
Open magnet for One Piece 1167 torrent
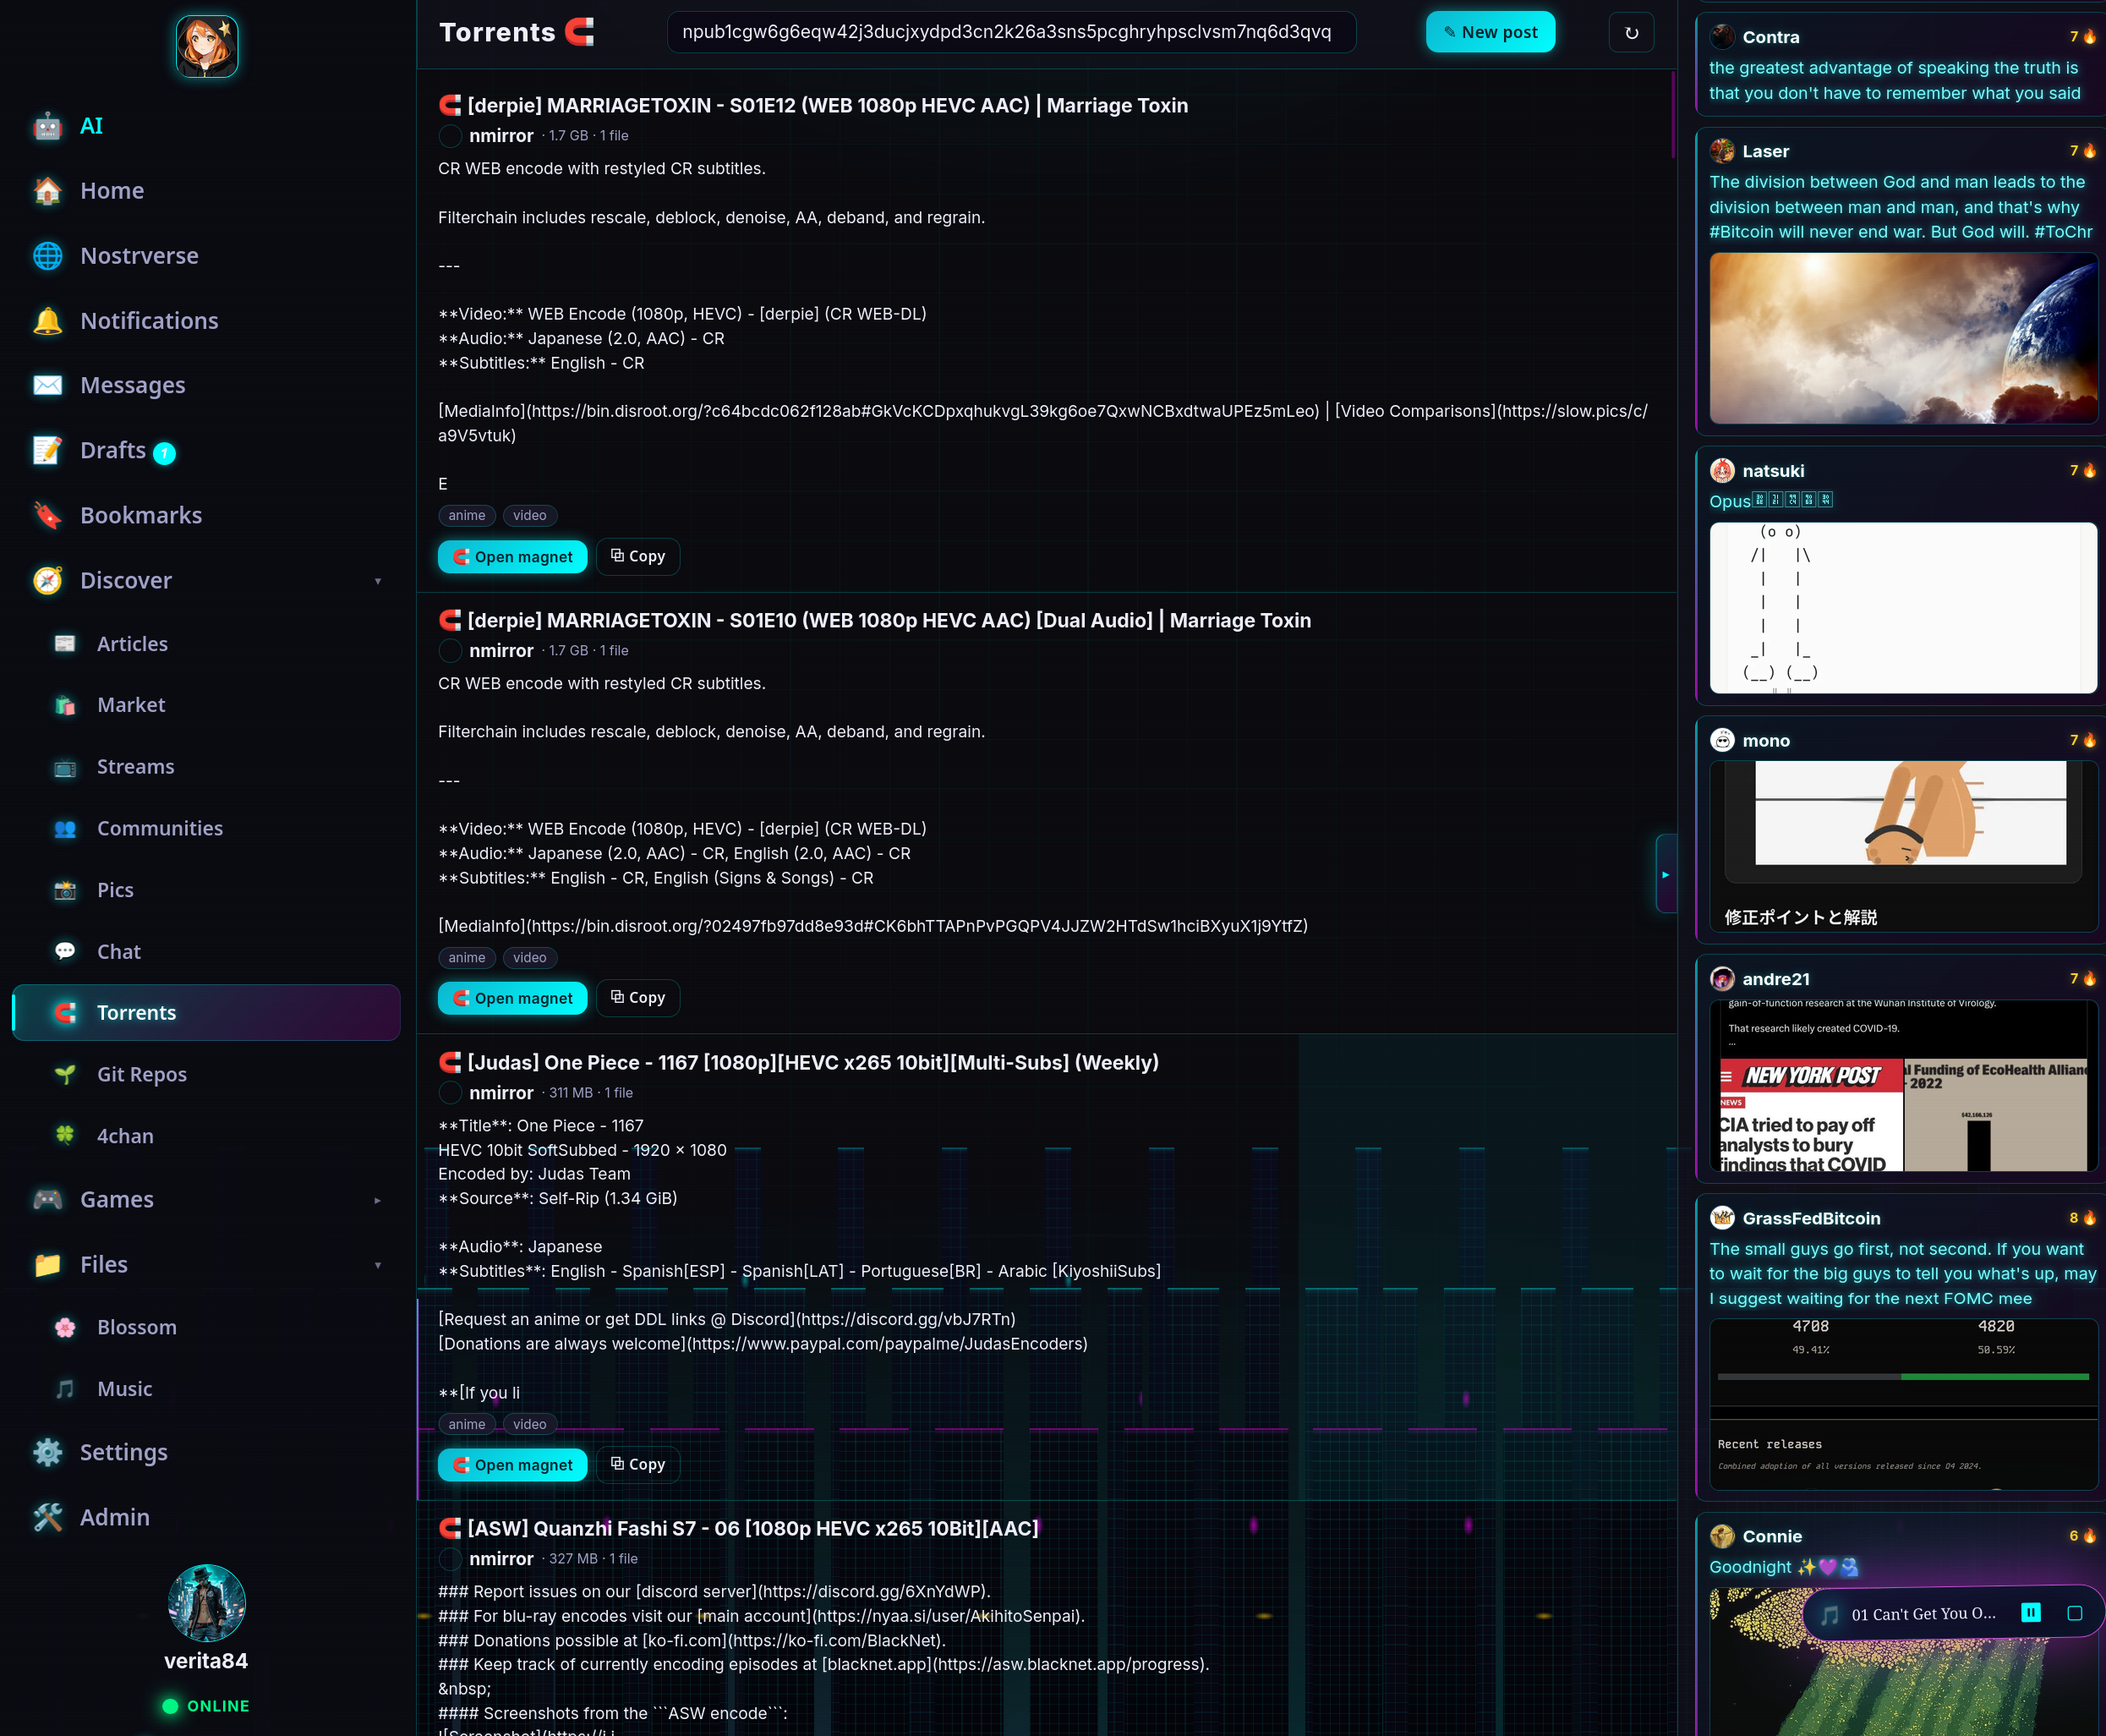(513, 1465)
